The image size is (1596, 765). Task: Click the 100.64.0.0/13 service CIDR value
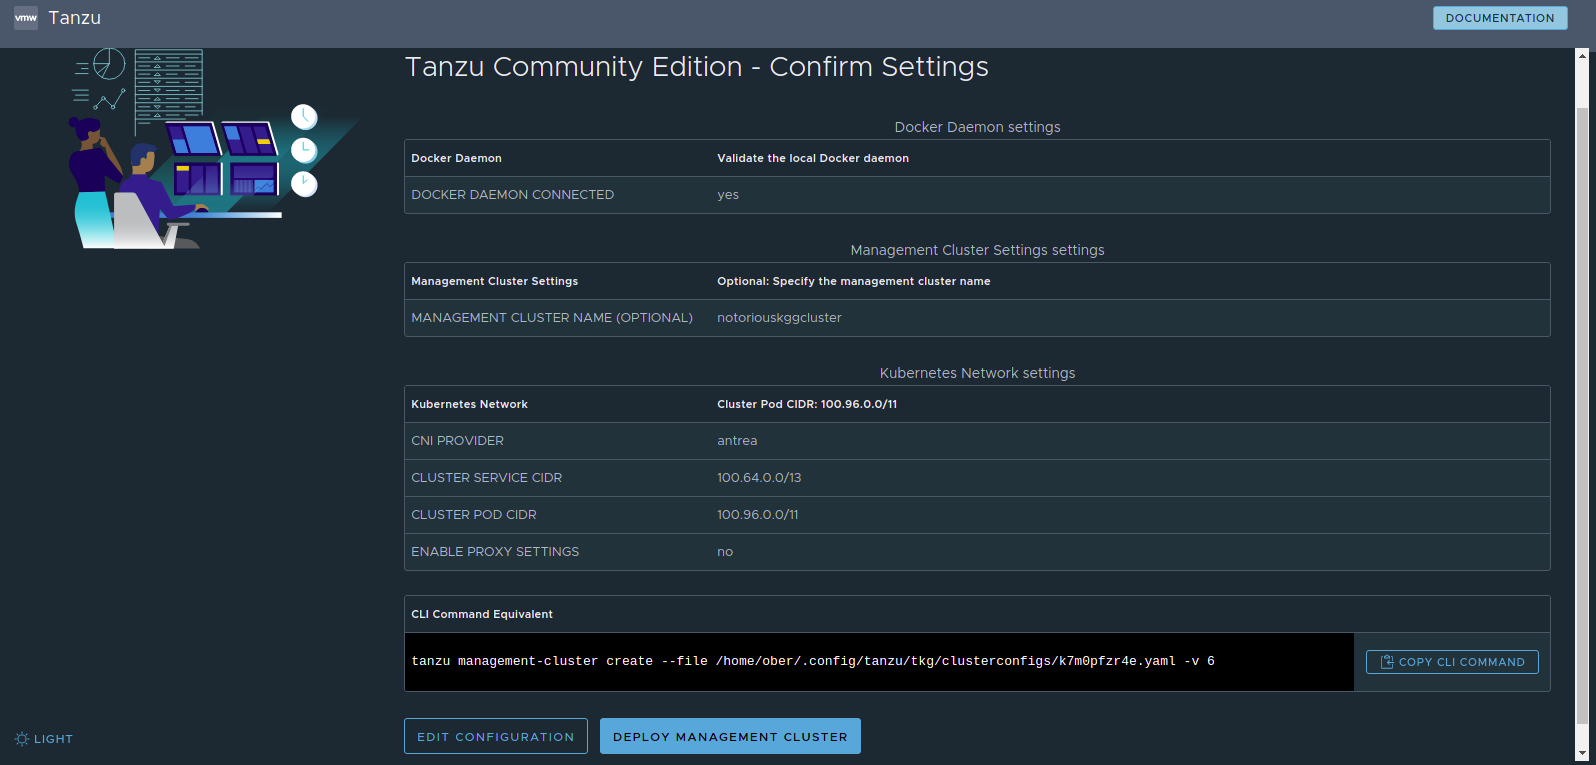(759, 478)
